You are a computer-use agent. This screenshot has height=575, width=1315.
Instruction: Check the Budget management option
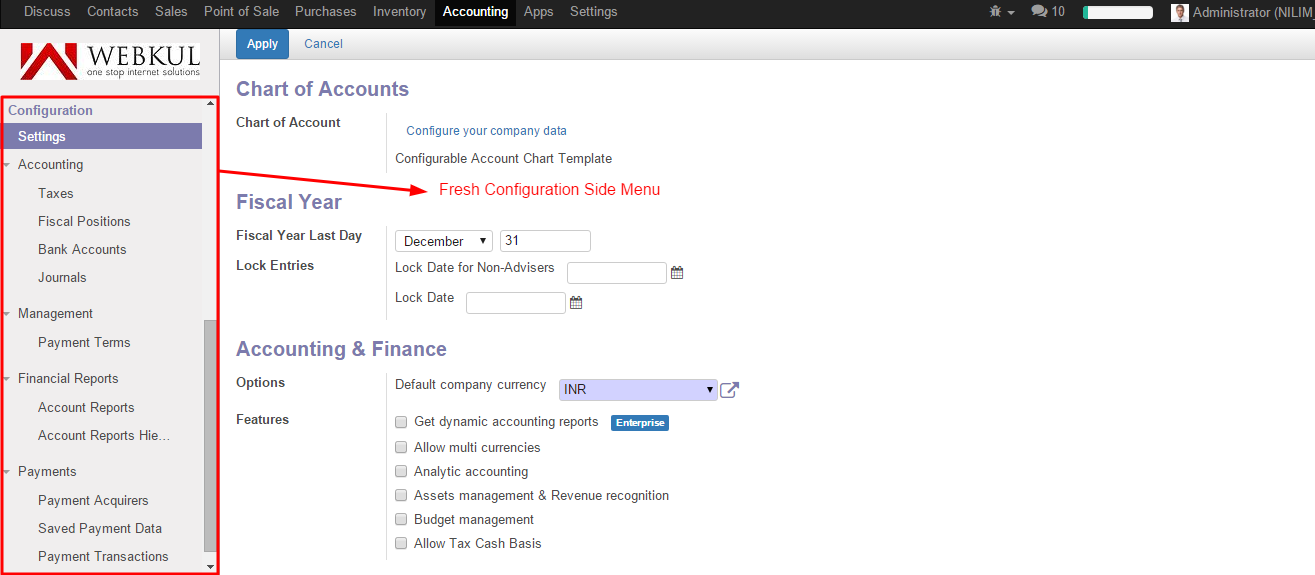(x=401, y=519)
